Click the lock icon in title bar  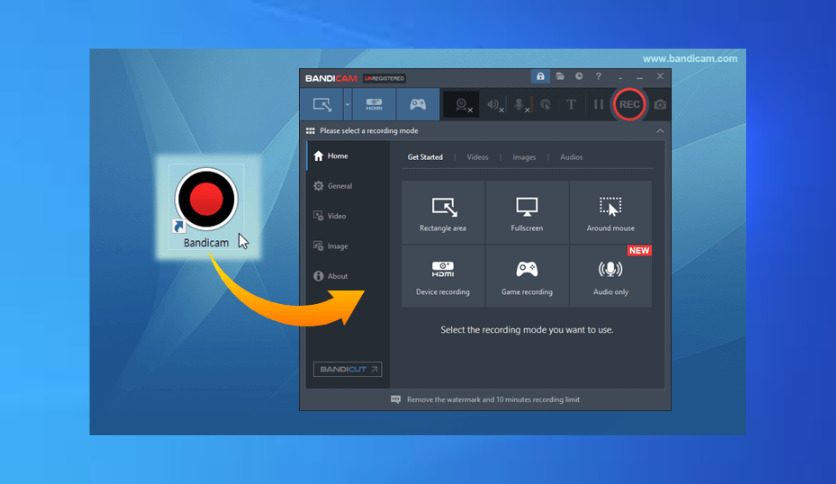[x=540, y=77]
